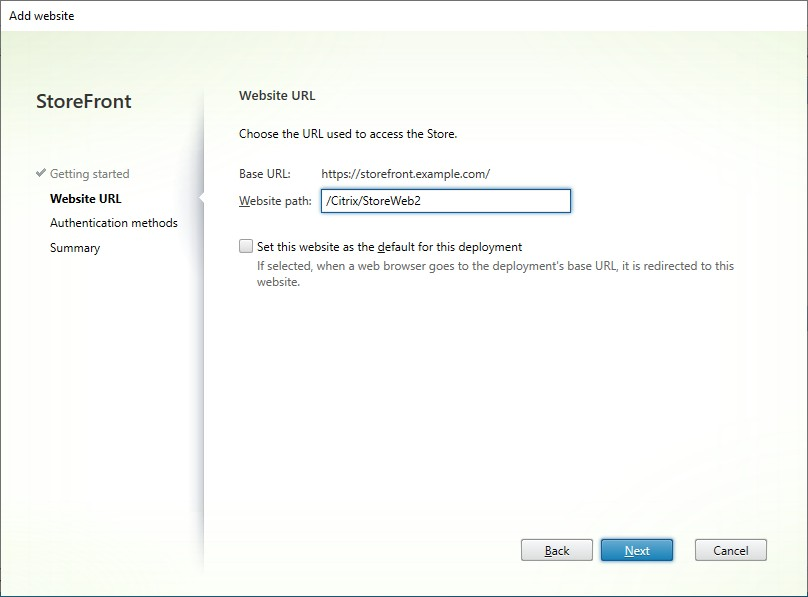Jump to the Summary step
Image resolution: width=808 pixels, height=597 pixels.
tap(74, 247)
